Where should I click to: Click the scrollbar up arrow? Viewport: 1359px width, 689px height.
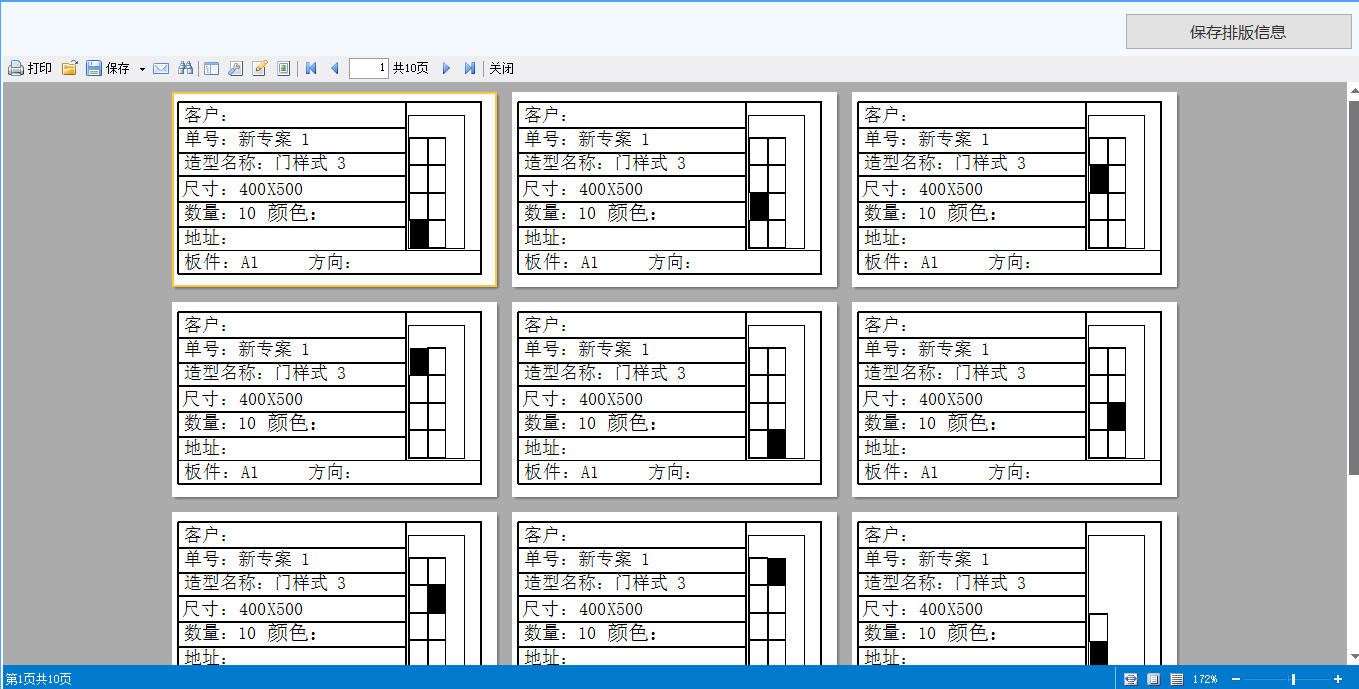tap(1353, 90)
